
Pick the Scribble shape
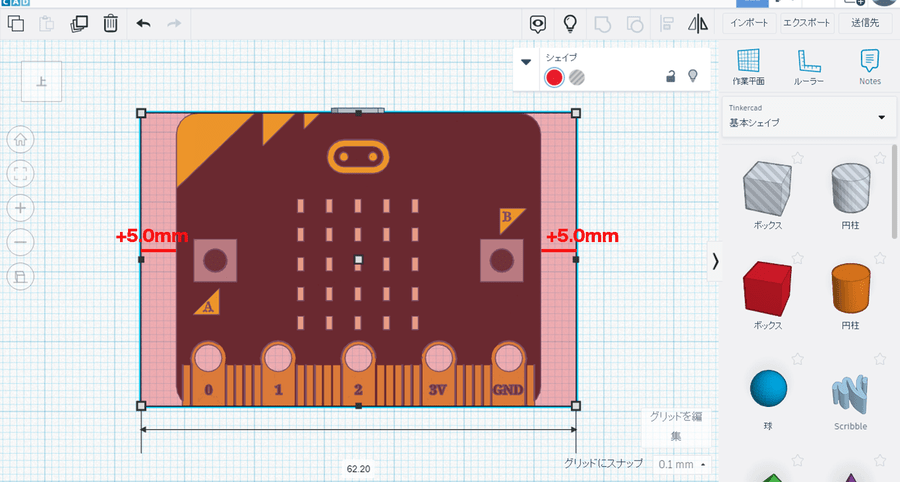(850, 394)
